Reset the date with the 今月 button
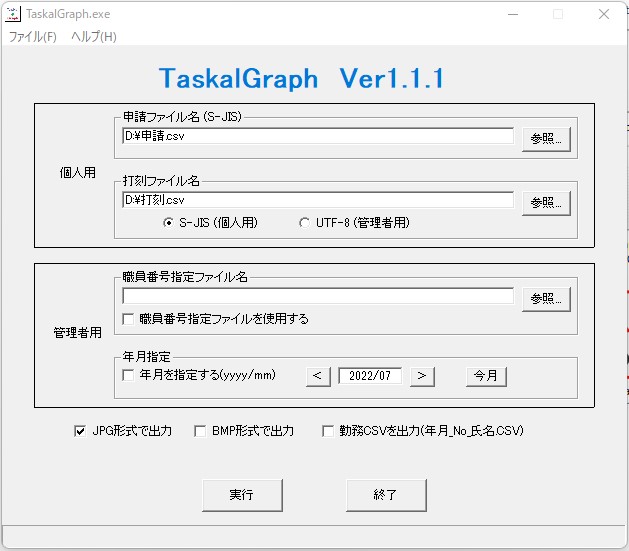Viewport: 629px width, 551px height. click(486, 376)
